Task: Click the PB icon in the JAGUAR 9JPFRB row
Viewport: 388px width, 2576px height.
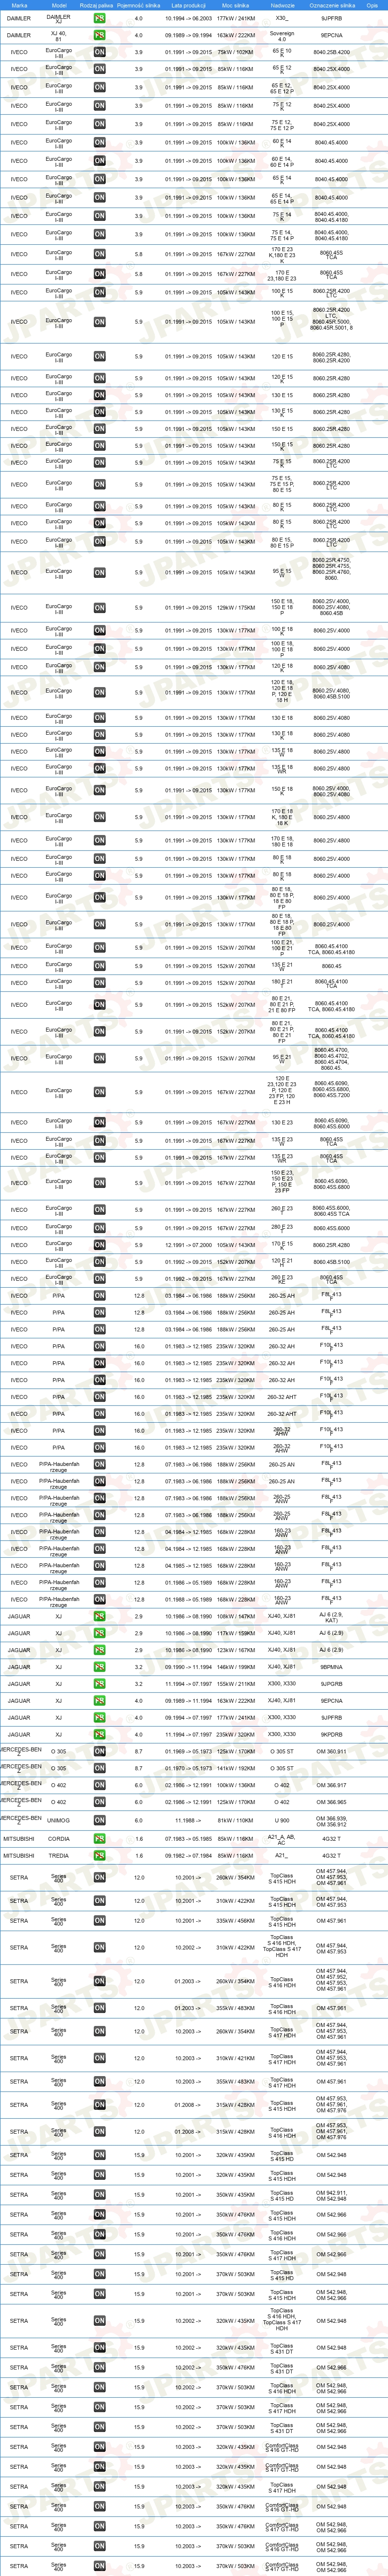Action: (x=99, y=1717)
